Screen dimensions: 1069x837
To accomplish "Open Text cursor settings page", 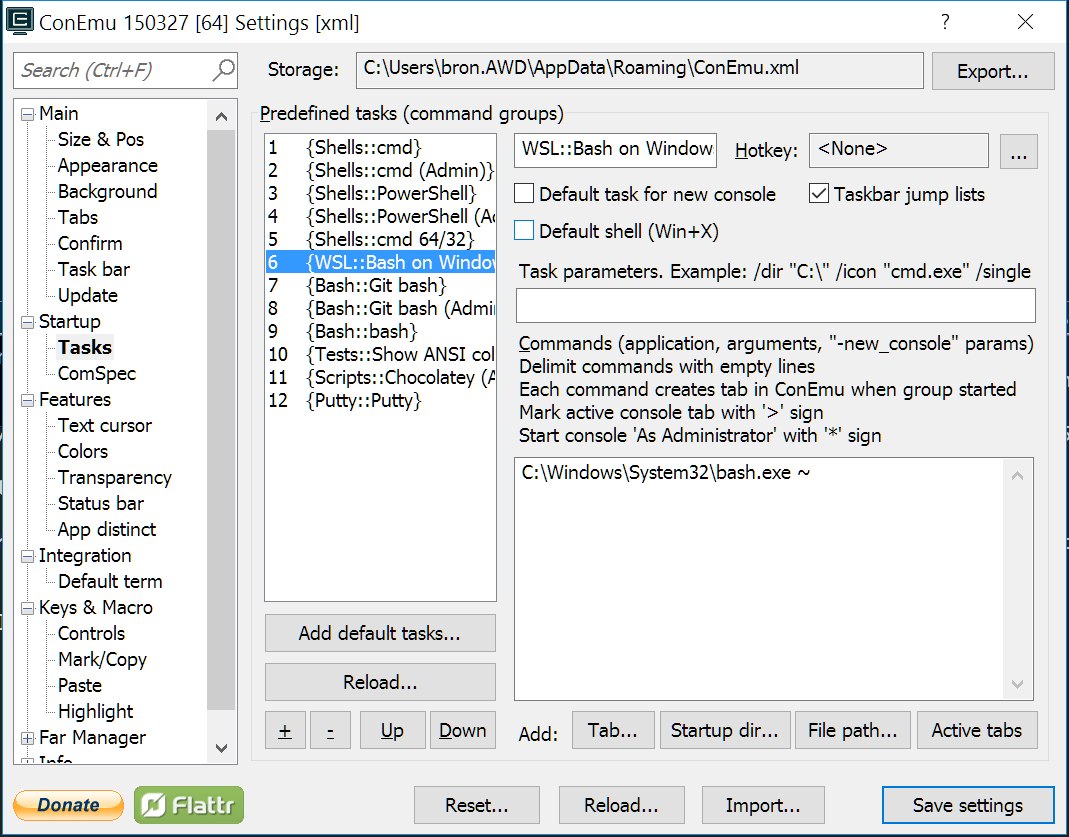I will [104, 425].
